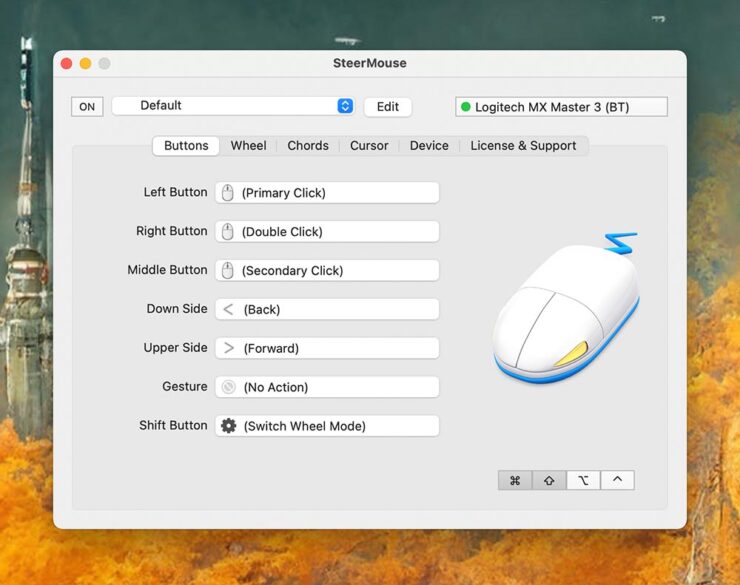
Task: Open the Cursor tab
Action: pyautogui.click(x=369, y=146)
